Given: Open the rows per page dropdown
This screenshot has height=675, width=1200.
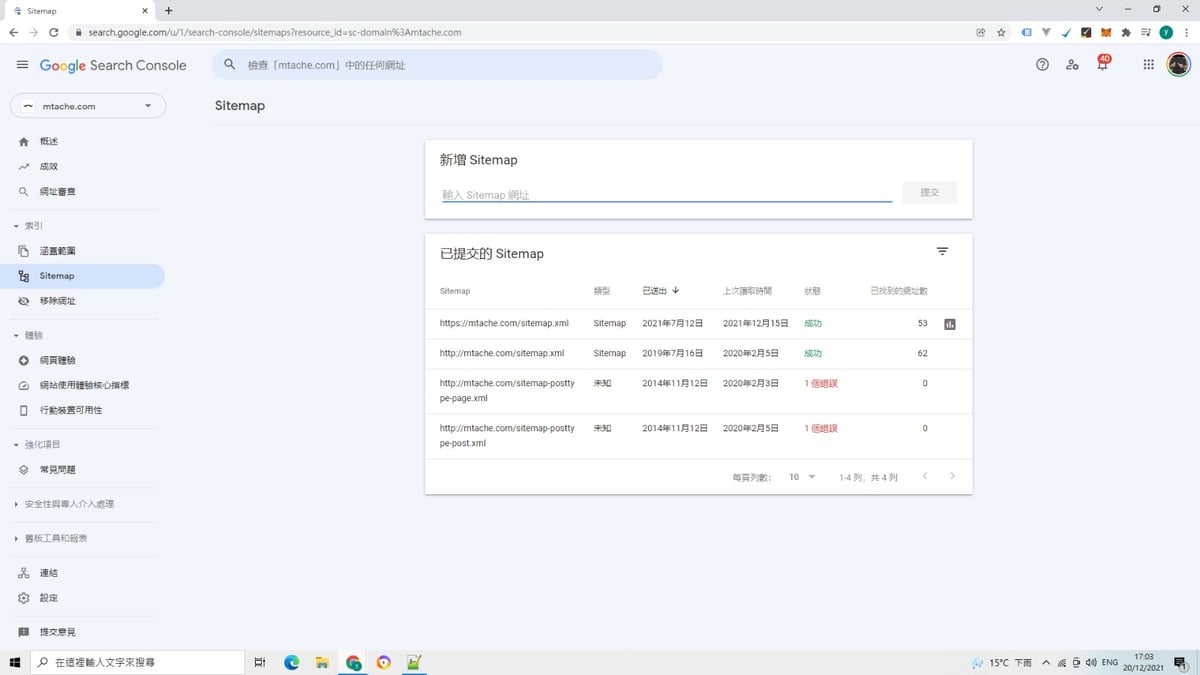Looking at the screenshot, I should click(x=802, y=477).
